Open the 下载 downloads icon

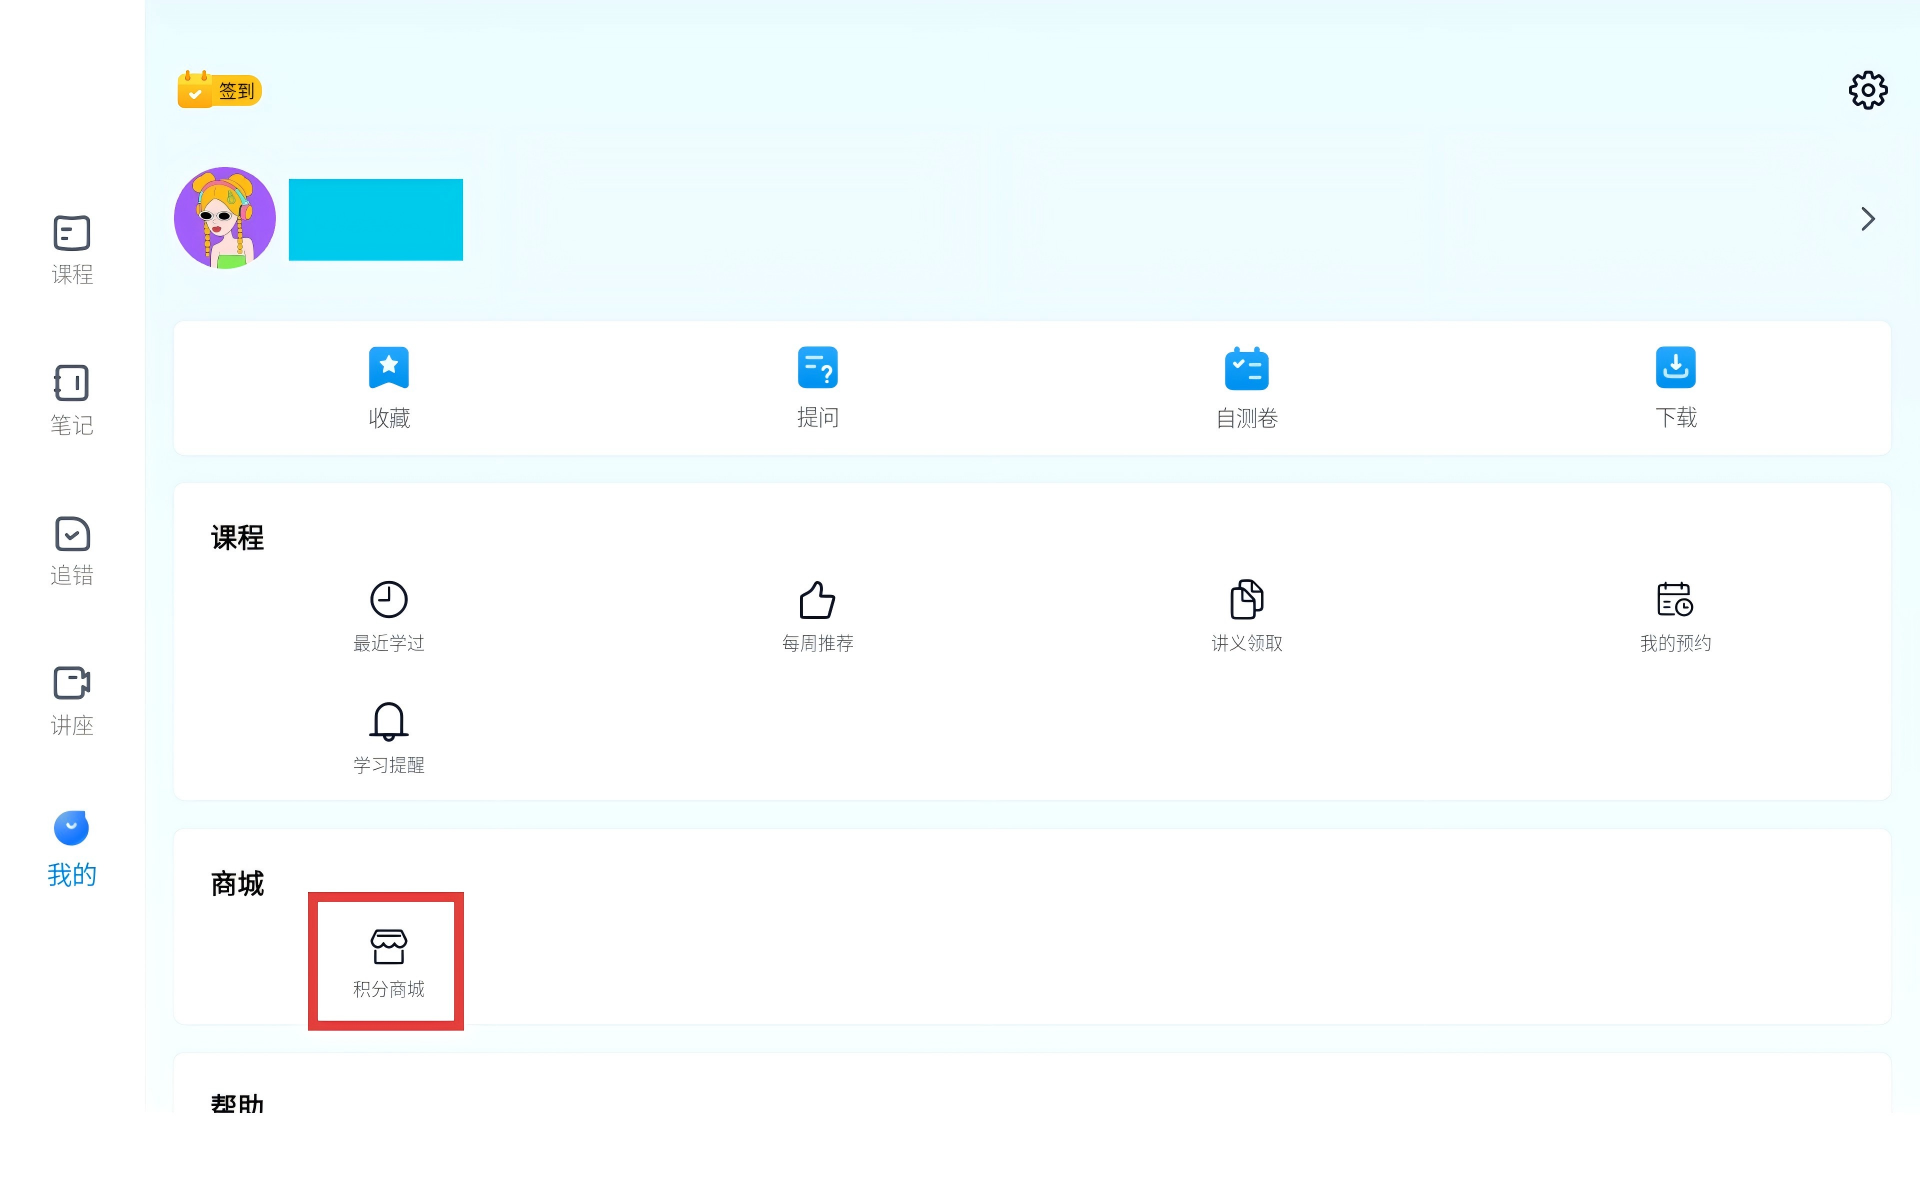[x=1675, y=368]
